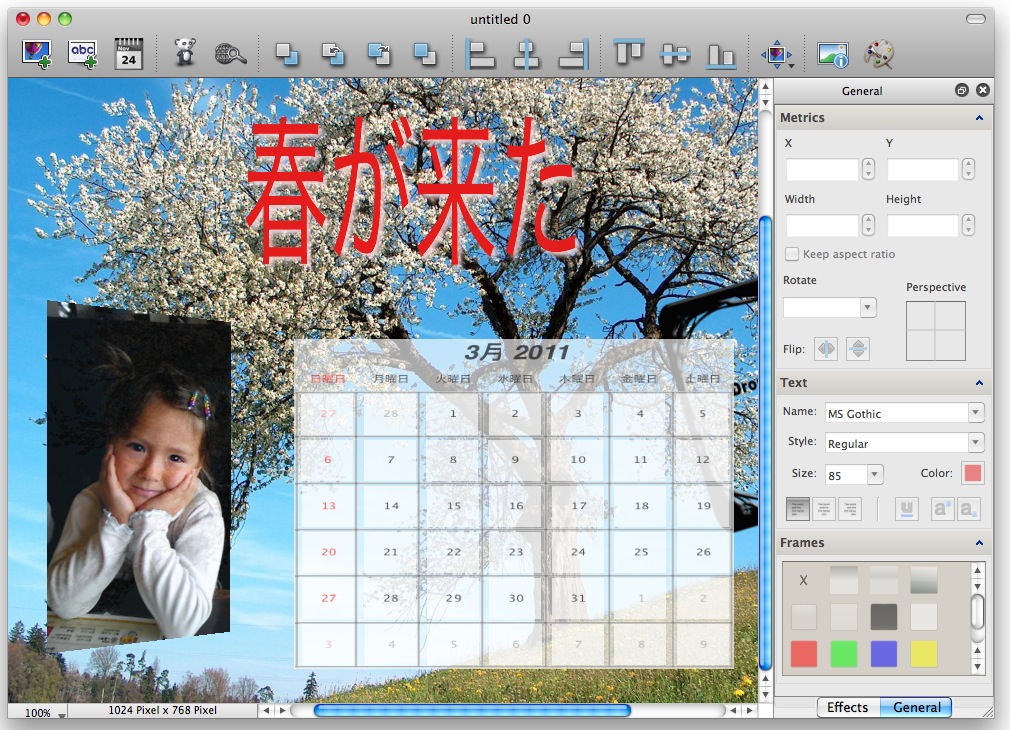The image size is (1010, 730).
Task: Send the selected object to back
Action: (x=424, y=54)
